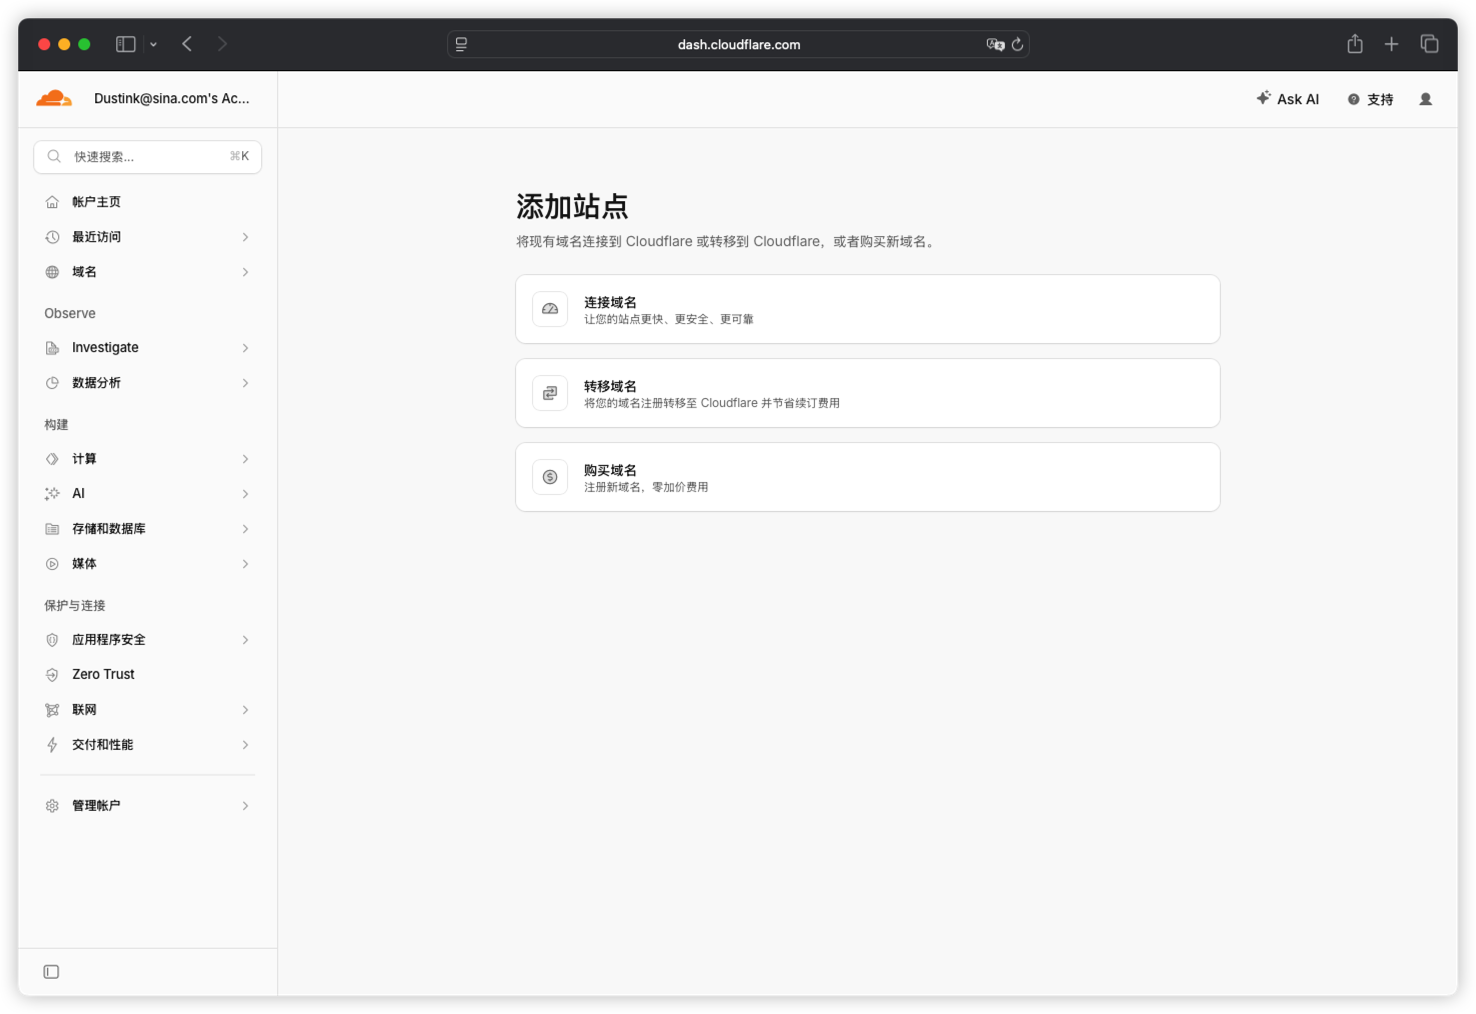
Task: Collapse sidebar using bottom panel icon
Action: 51,972
